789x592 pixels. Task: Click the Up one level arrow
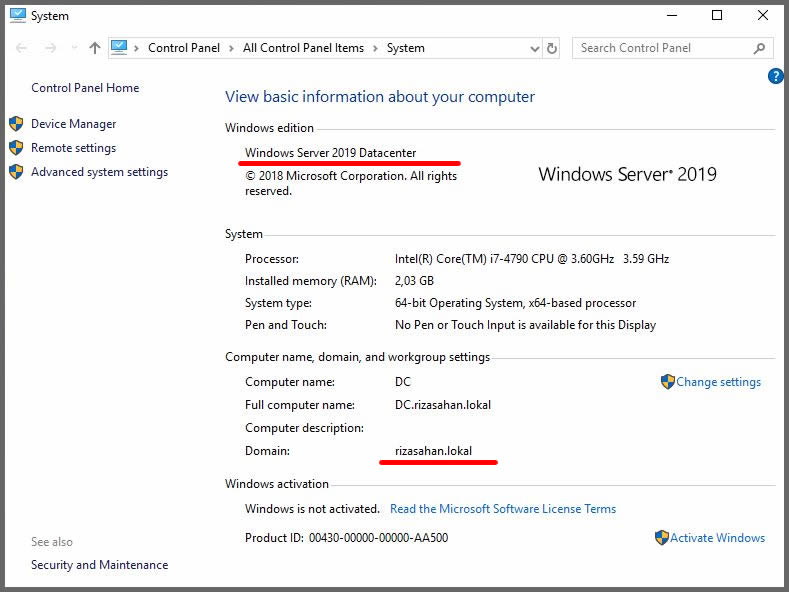(95, 48)
